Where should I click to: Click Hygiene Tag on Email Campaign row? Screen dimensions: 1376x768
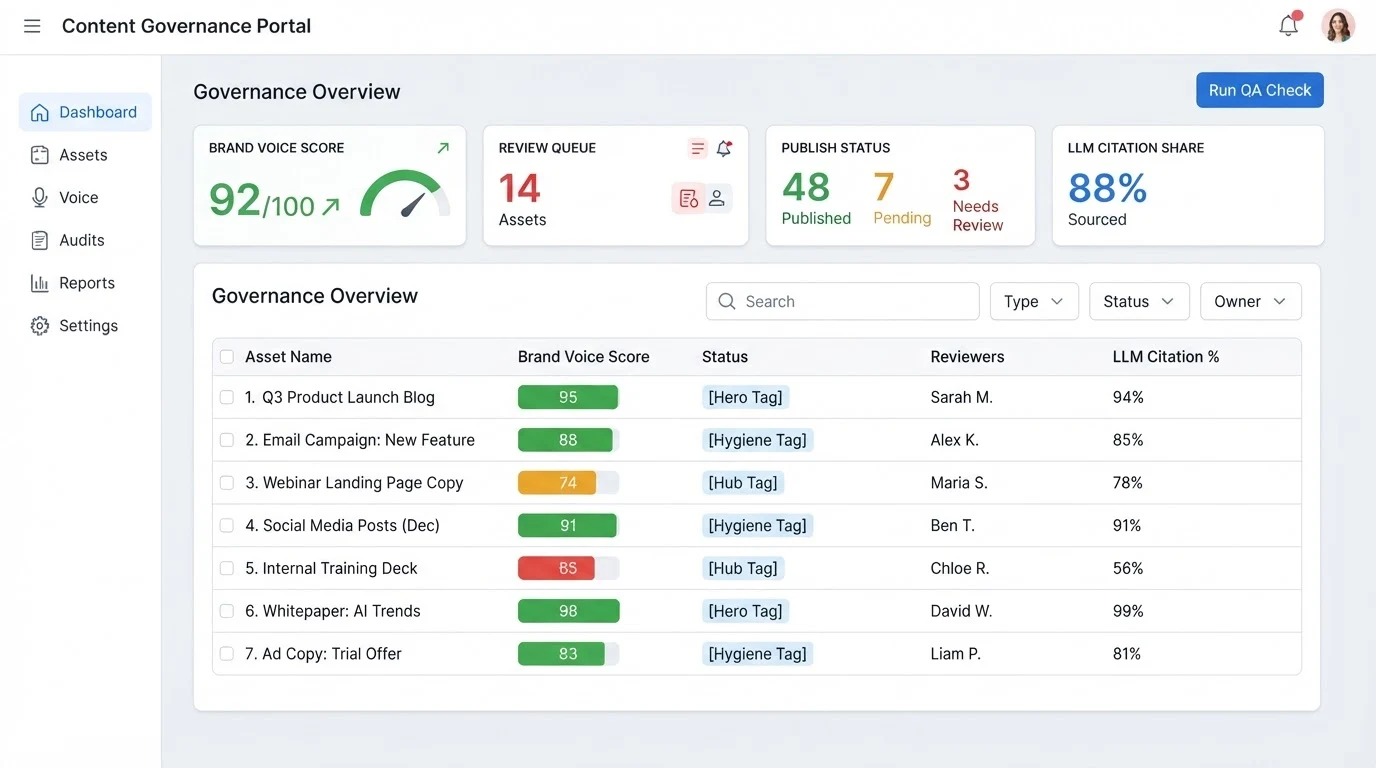pos(757,440)
